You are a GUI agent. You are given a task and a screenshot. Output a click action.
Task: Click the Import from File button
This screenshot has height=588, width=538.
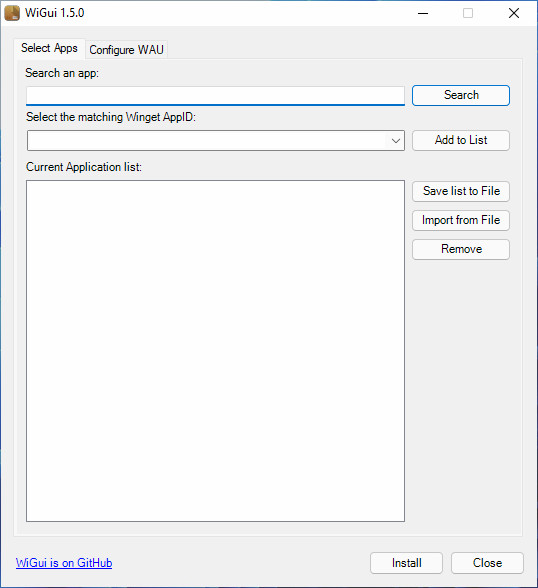pyautogui.click(x=461, y=220)
